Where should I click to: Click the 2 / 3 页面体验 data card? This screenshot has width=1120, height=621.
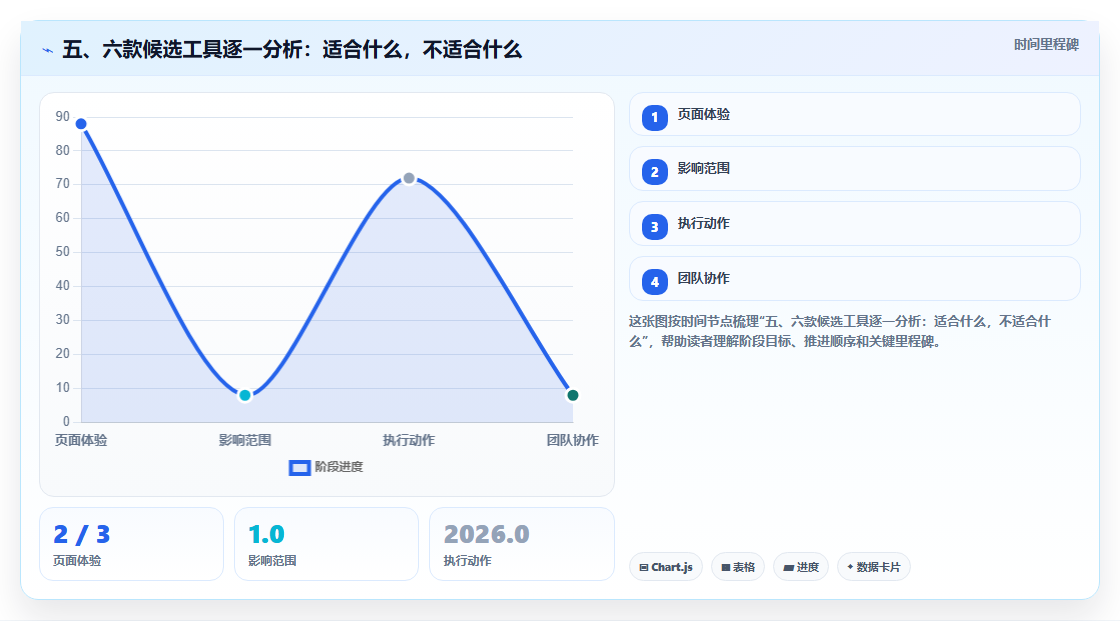point(131,545)
